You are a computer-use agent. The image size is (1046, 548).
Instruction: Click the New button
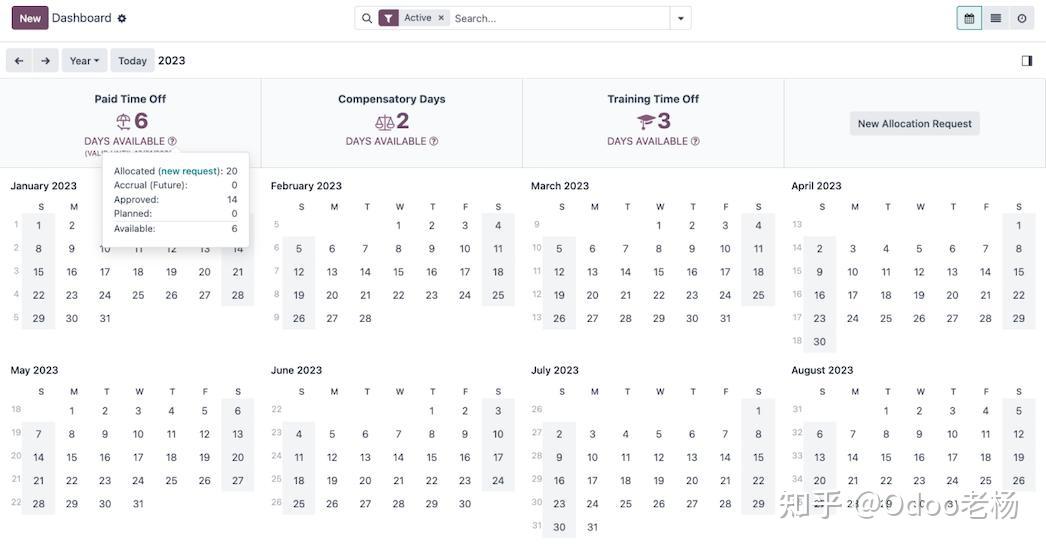[30, 18]
